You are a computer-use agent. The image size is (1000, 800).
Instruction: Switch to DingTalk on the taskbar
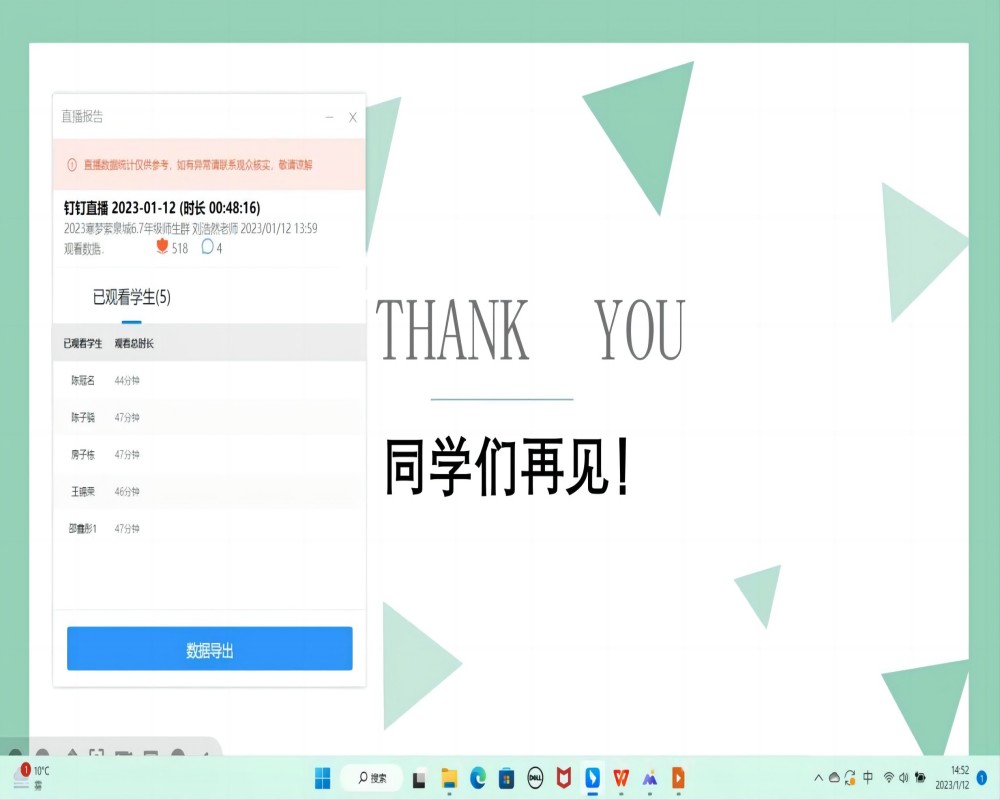tap(592, 778)
